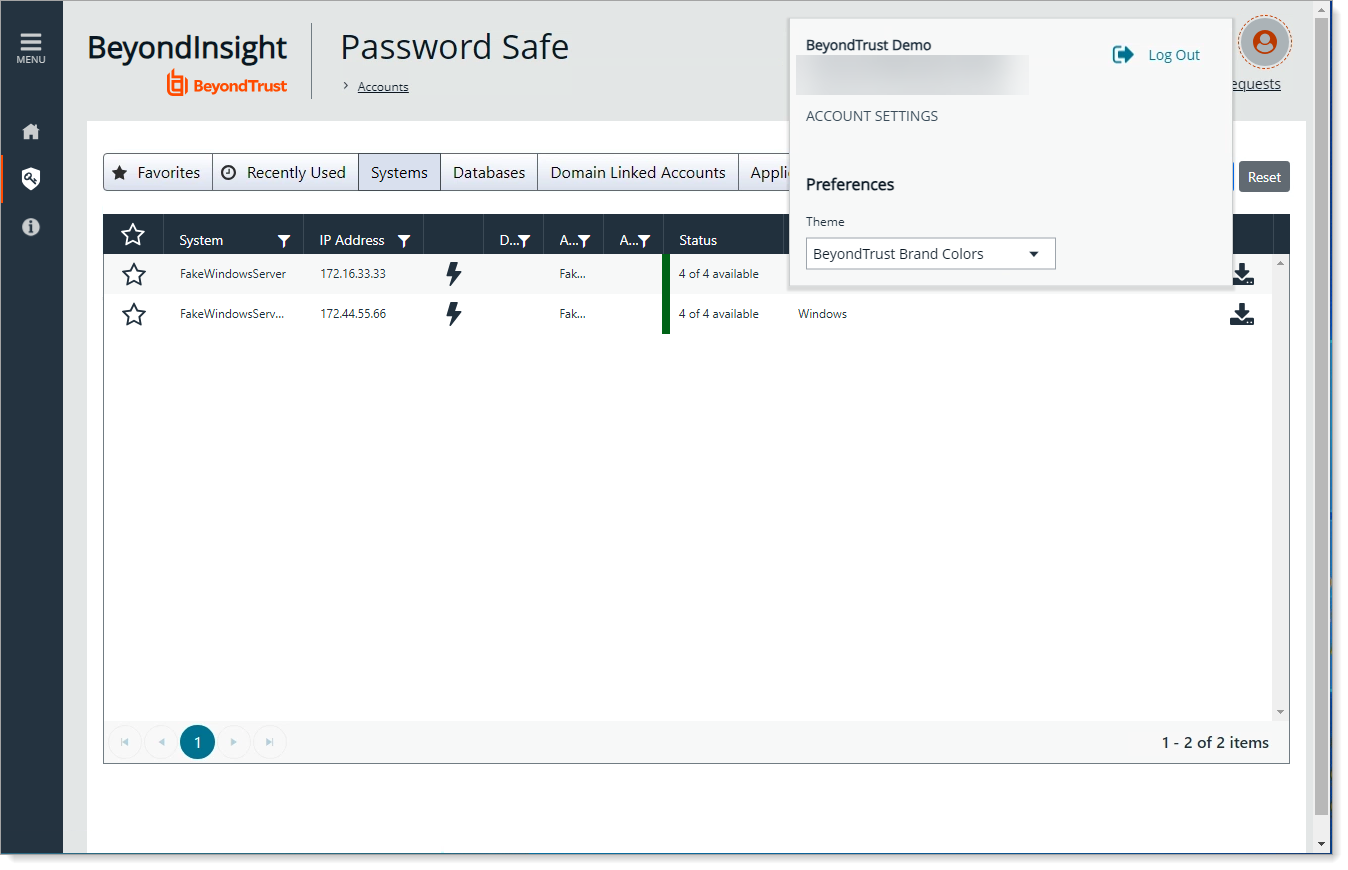
Task: Click the Accounts breadcrumb link
Action: click(x=383, y=87)
